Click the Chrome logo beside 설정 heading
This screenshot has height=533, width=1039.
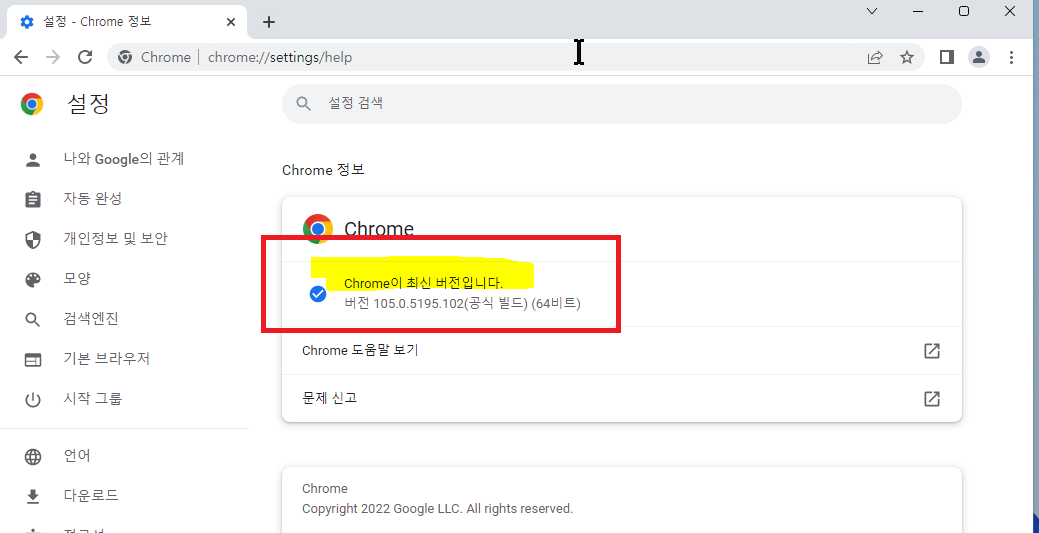[x=32, y=104]
